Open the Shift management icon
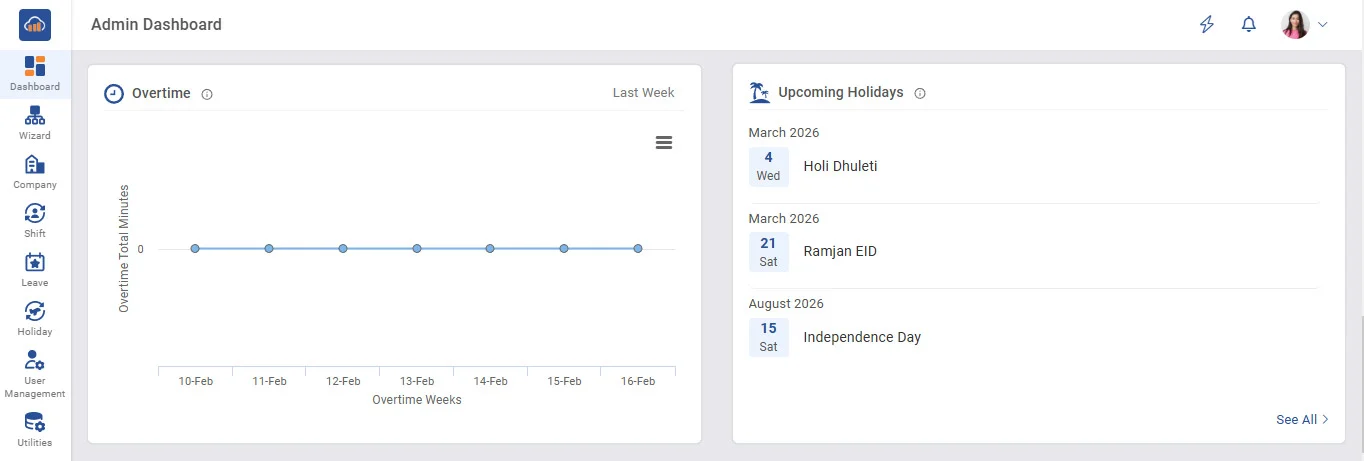The width and height of the screenshot is (1364, 461). coord(35,219)
